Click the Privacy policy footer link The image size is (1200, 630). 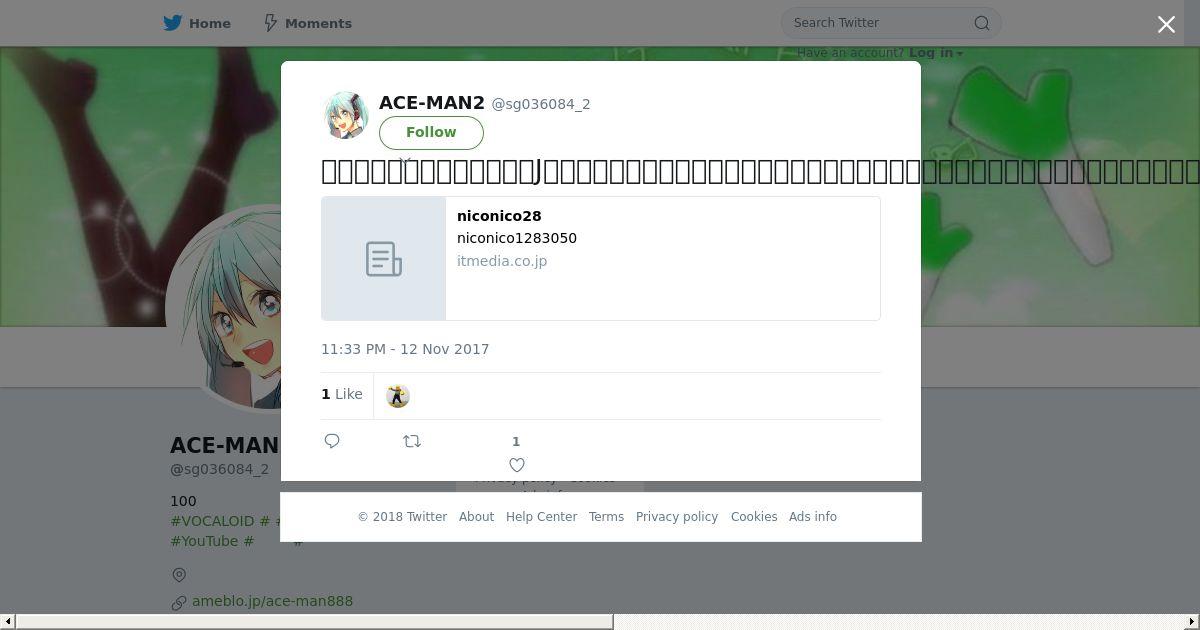(677, 517)
